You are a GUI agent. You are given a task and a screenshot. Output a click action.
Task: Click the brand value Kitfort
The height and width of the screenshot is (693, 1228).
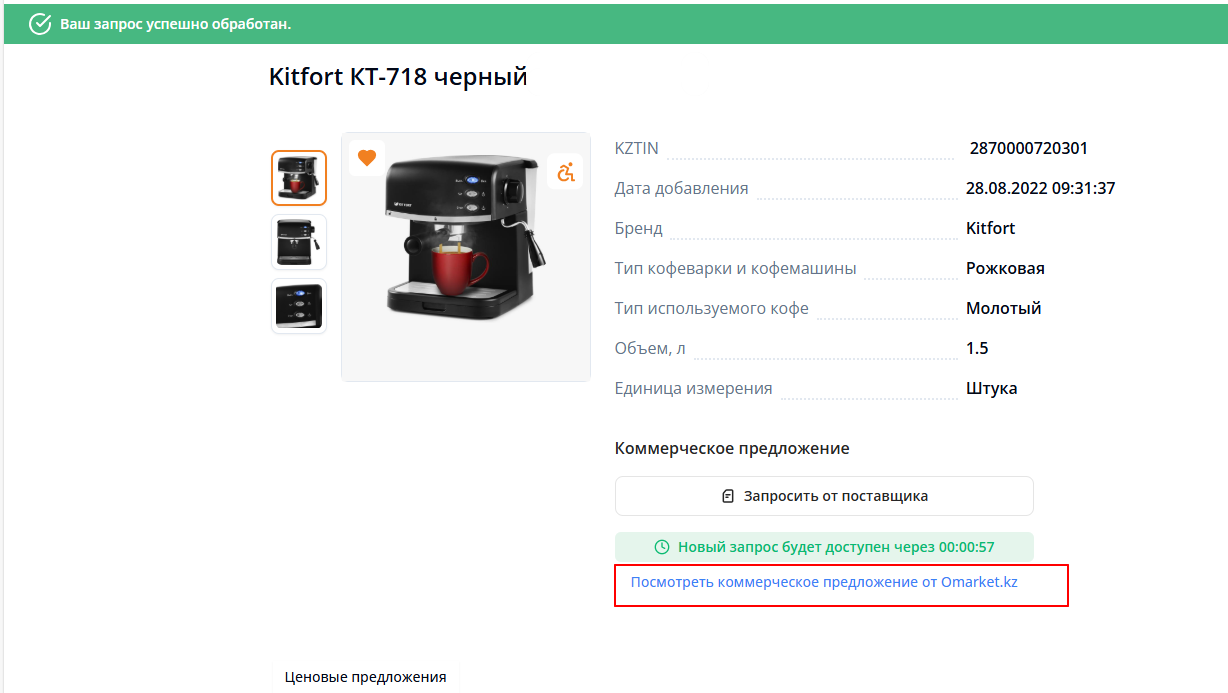click(990, 228)
